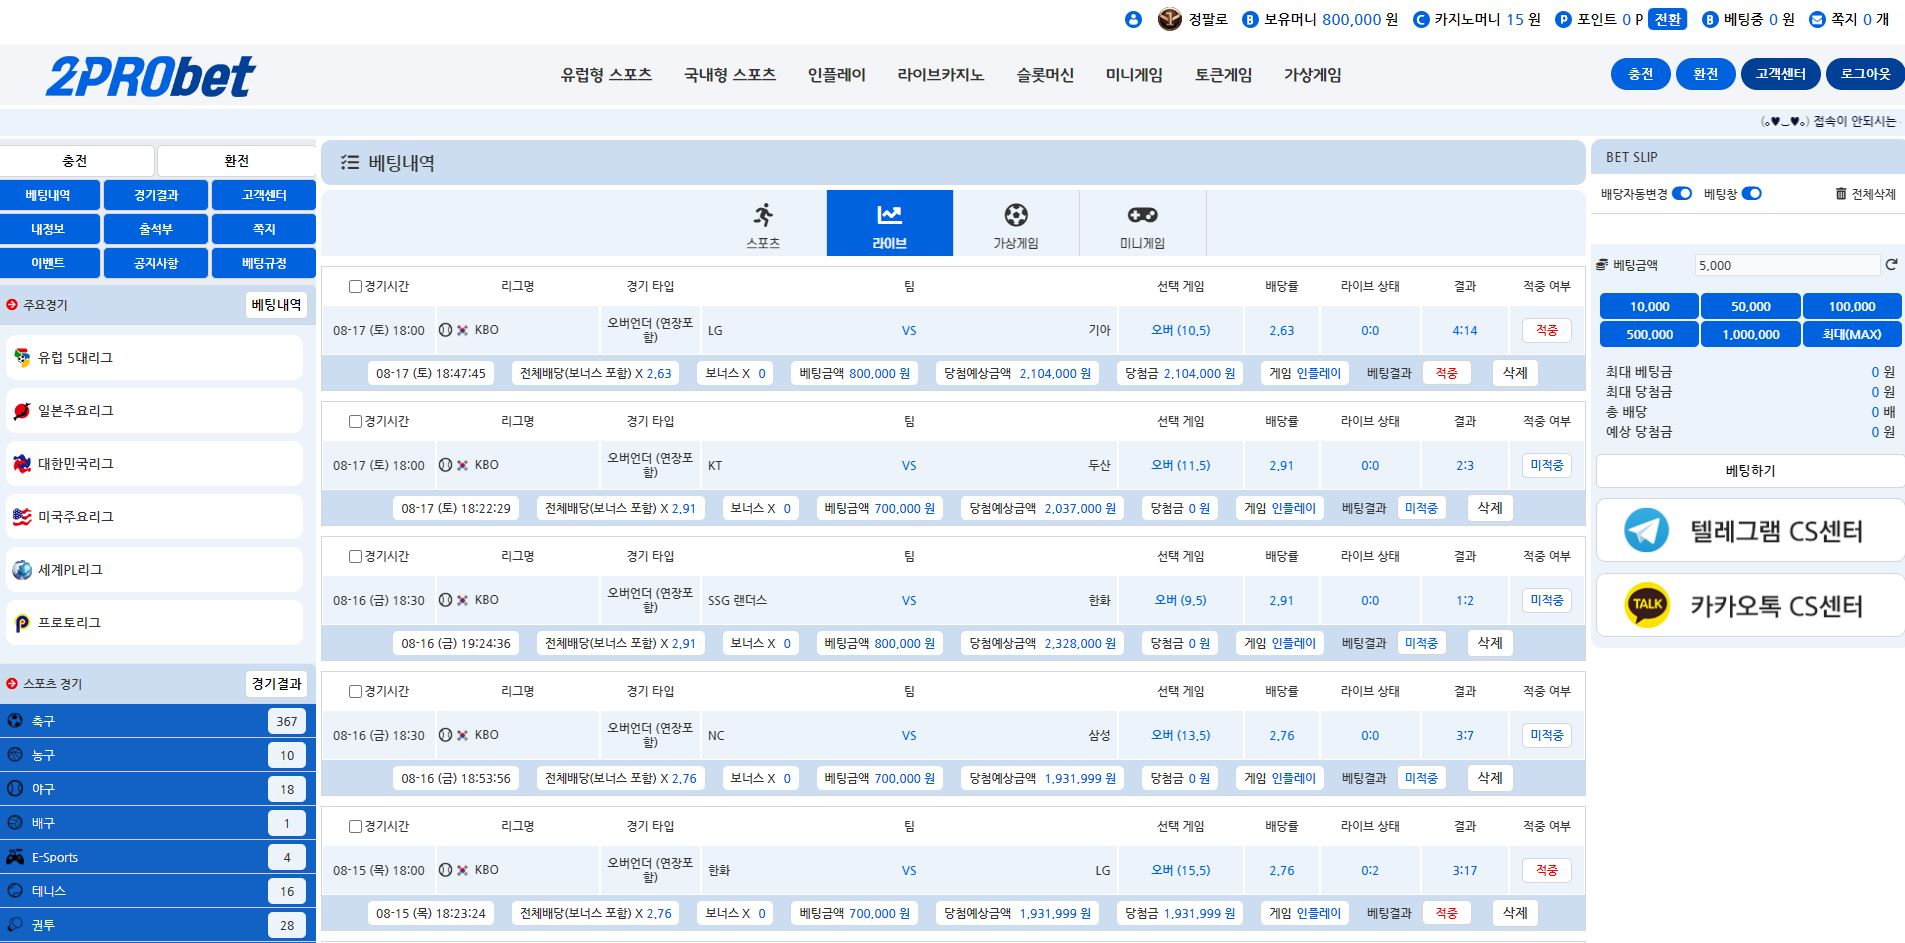Viewport: 1905px width, 943px height.
Task: Select the 최대(MAX) amount button
Action: (1851, 334)
